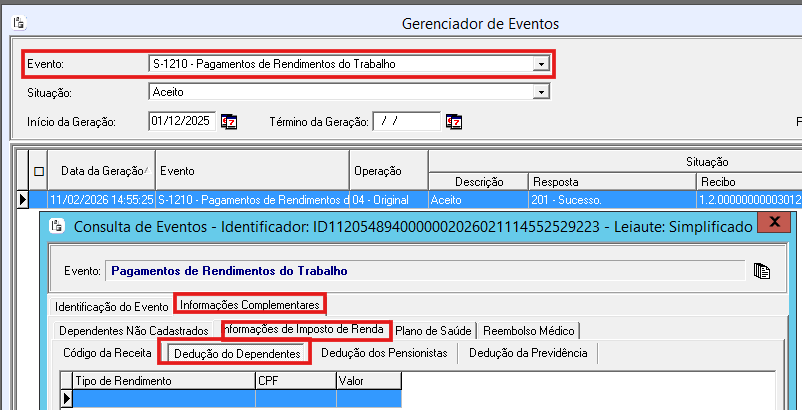Click the Término da Geração date field
Viewport: 802px width, 410px height.
(406, 122)
